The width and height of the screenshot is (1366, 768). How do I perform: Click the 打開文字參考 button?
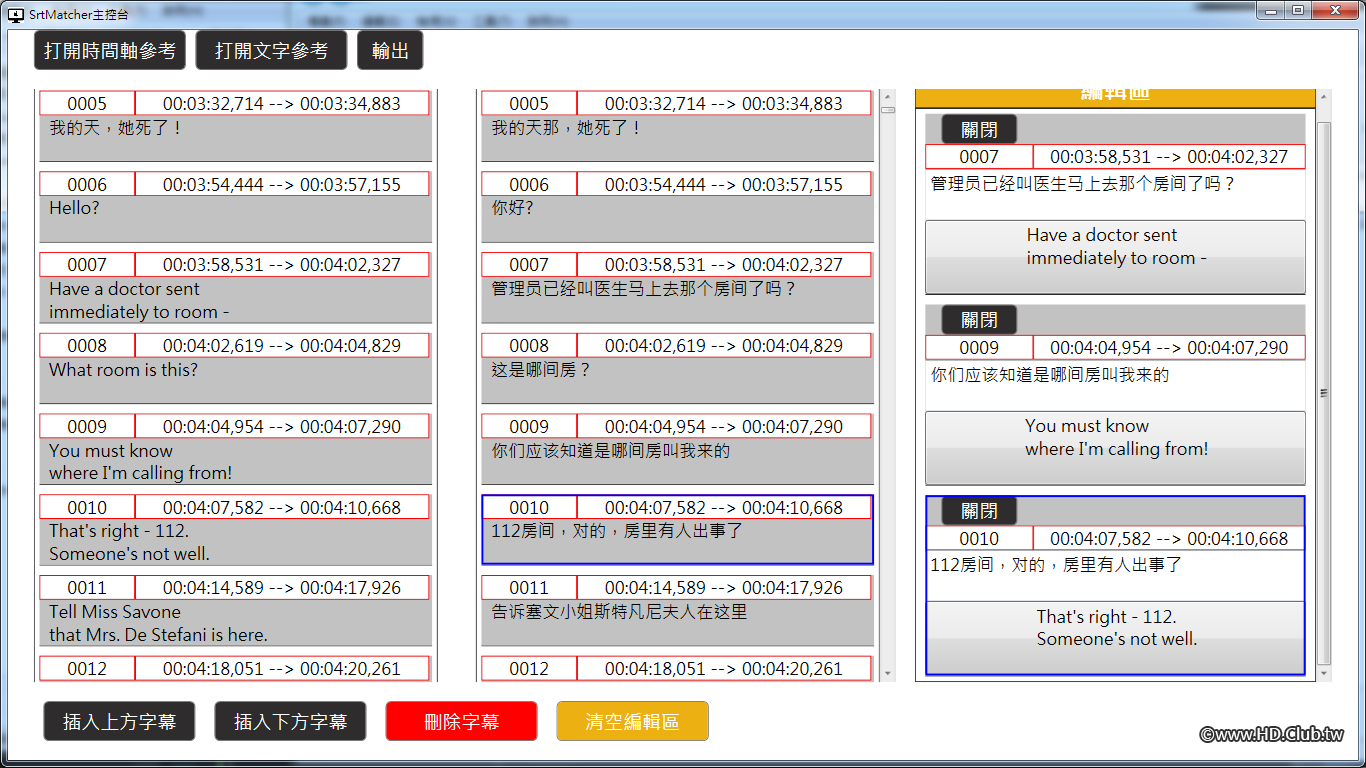point(271,50)
